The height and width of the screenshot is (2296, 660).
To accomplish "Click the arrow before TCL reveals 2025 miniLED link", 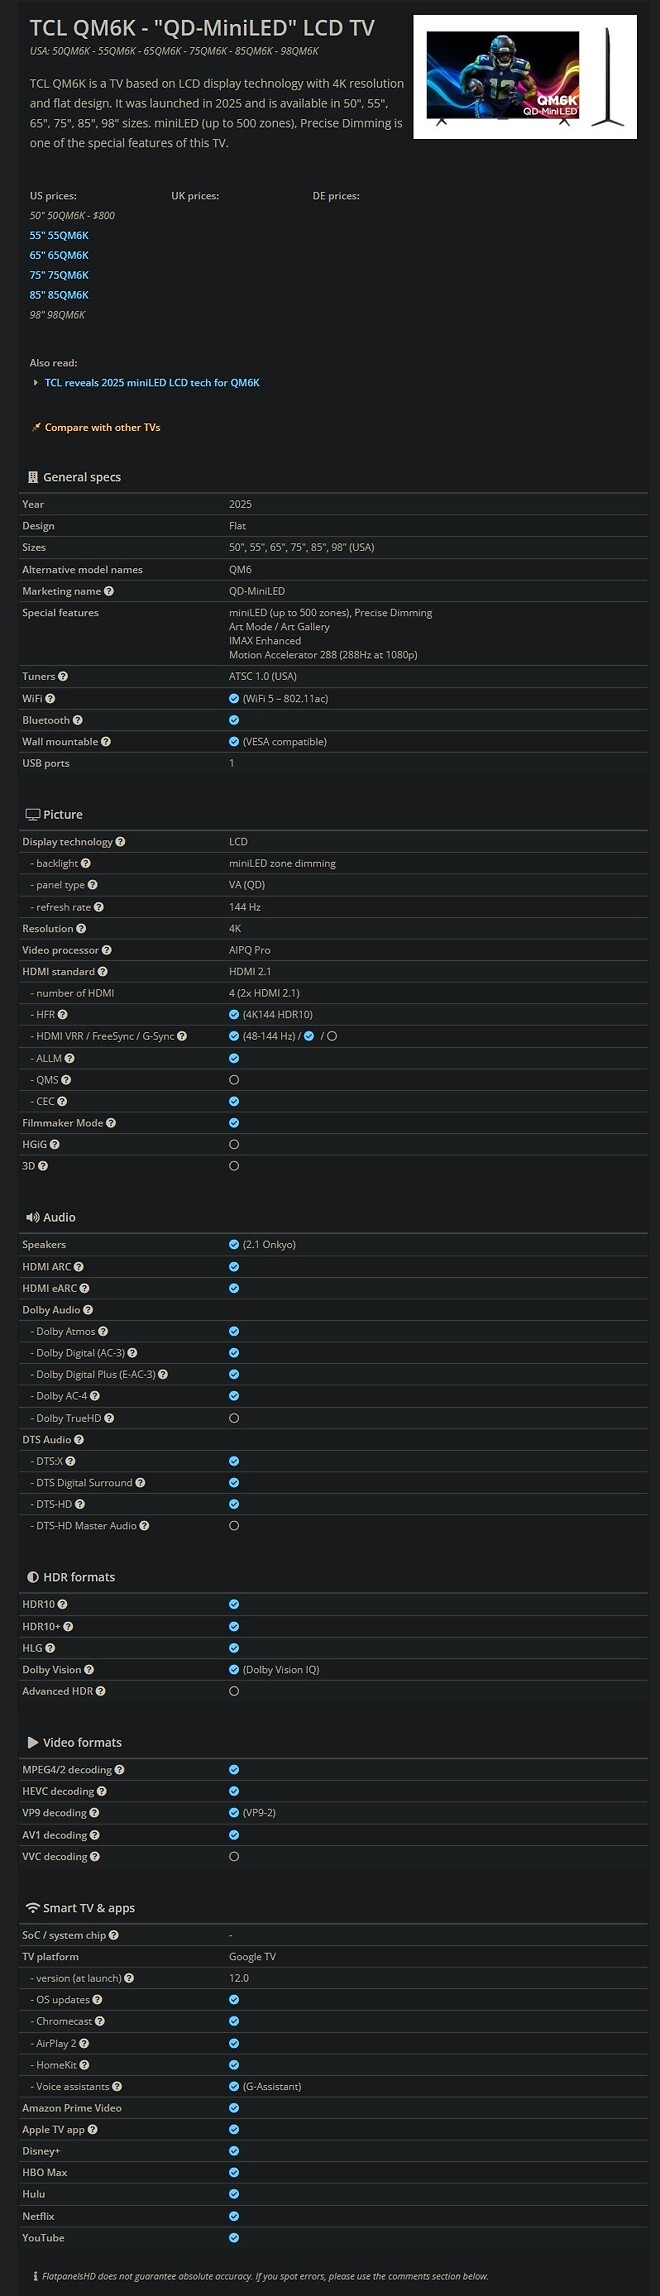I will coord(36,383).
